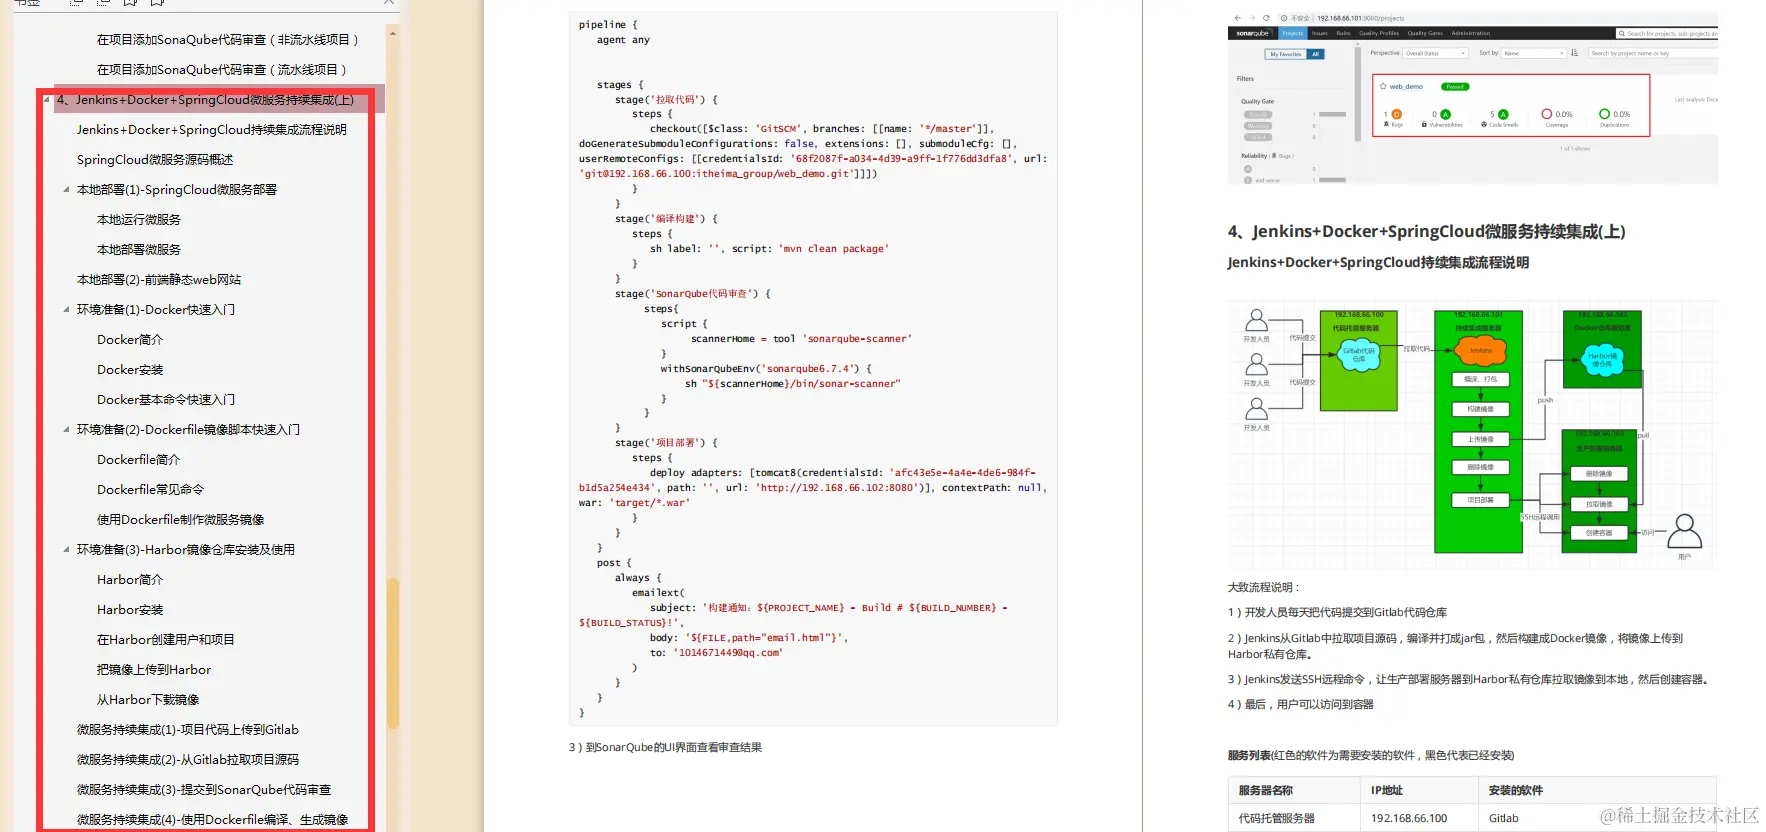Click the bookmark panel scroll-up arrow
This screenshot has height=832, width=1766.
pos(392,33)
